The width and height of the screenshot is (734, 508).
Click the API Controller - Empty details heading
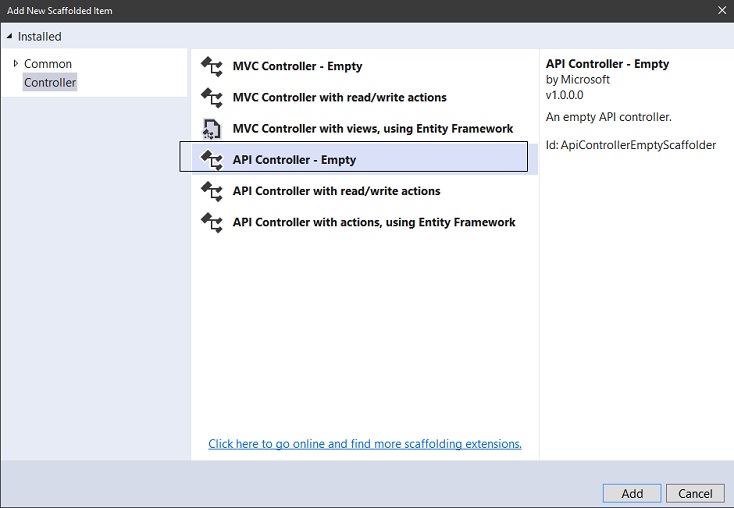click(x=607, y=64)
